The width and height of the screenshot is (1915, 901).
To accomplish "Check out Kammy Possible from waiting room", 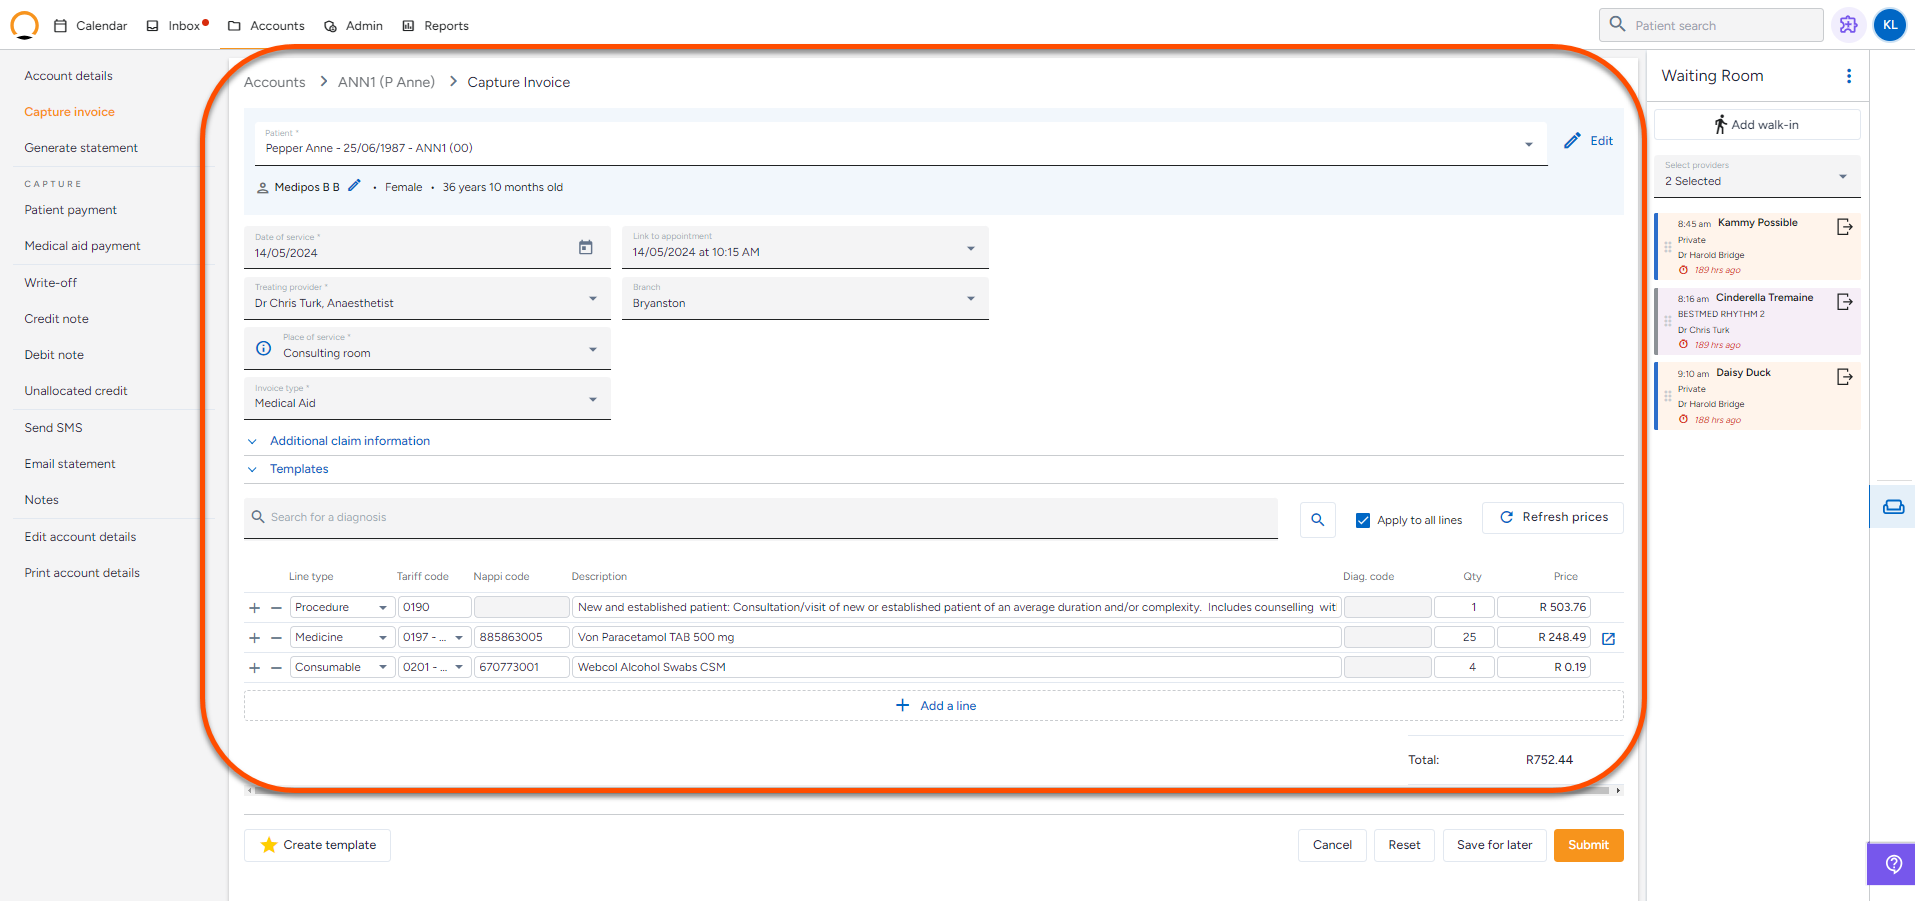I will click(x=1844, y=227).
